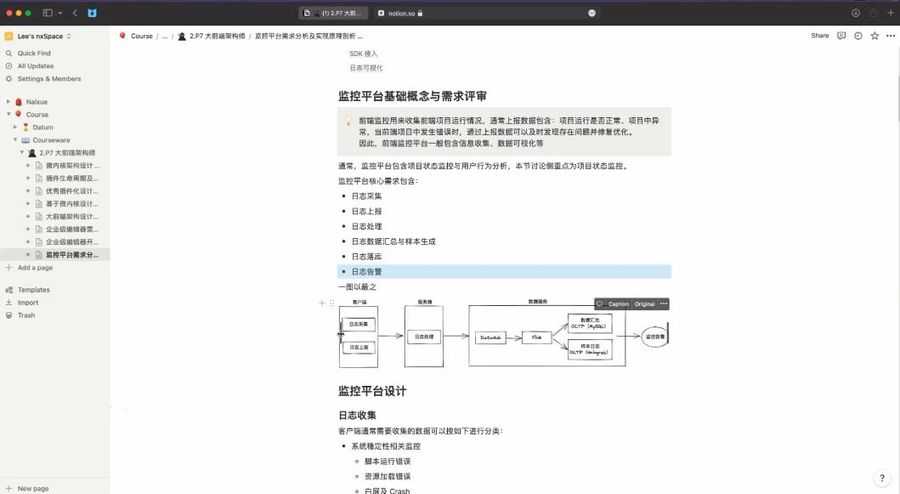
Task: Click SDK 接入 table of contents link
Action: pyautogui.click(x=363, y=53)
